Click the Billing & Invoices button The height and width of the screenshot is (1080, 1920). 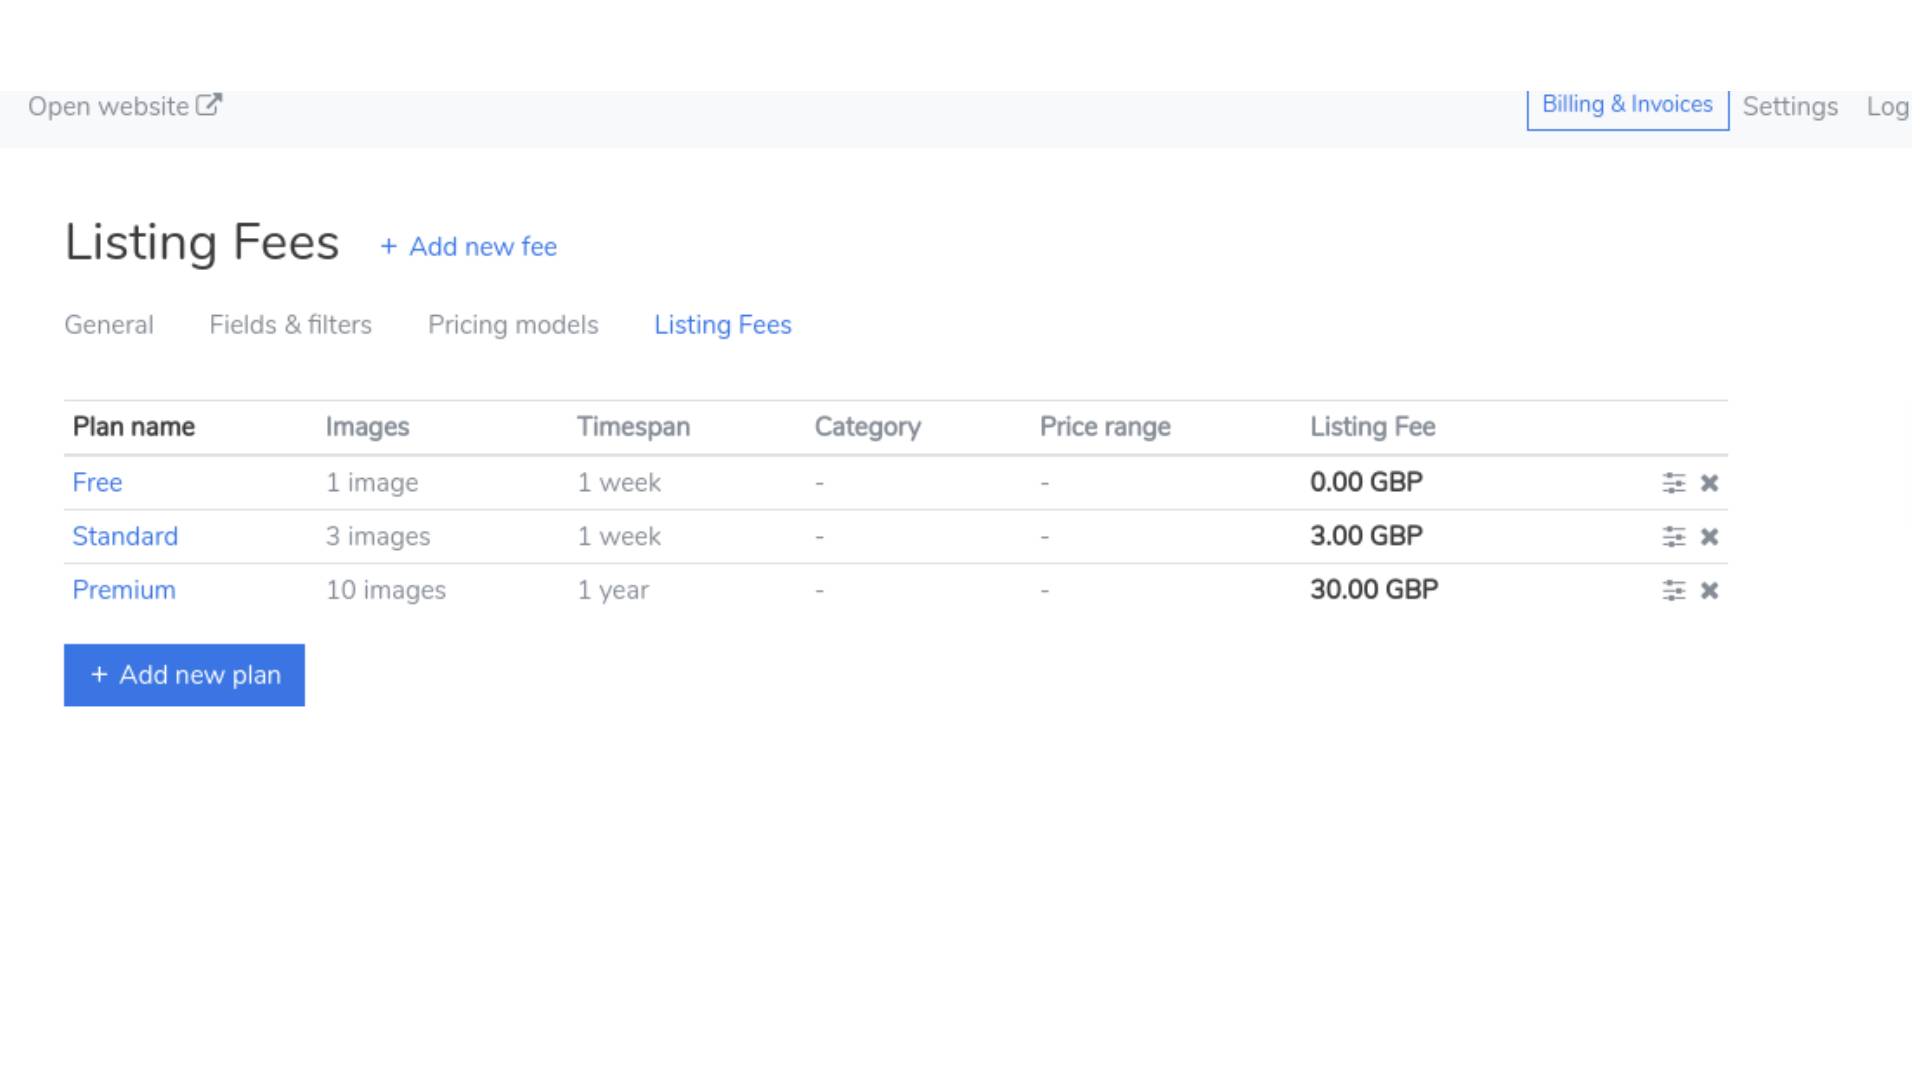pos(1627,105)
